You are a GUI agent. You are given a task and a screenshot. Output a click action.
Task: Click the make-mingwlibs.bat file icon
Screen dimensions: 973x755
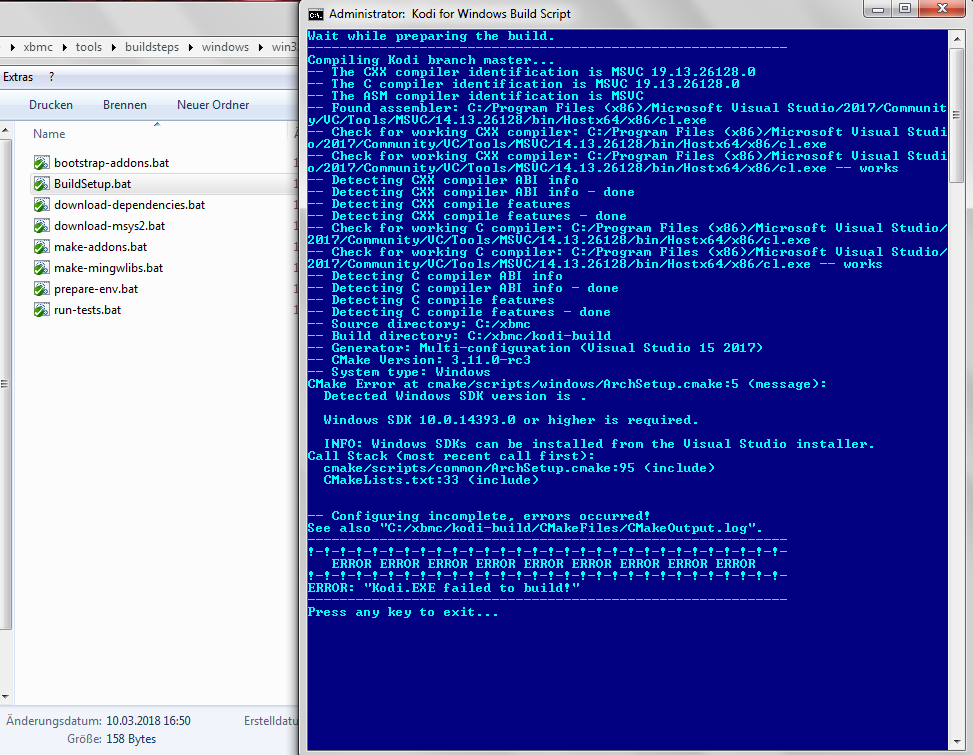click(42, 268)
